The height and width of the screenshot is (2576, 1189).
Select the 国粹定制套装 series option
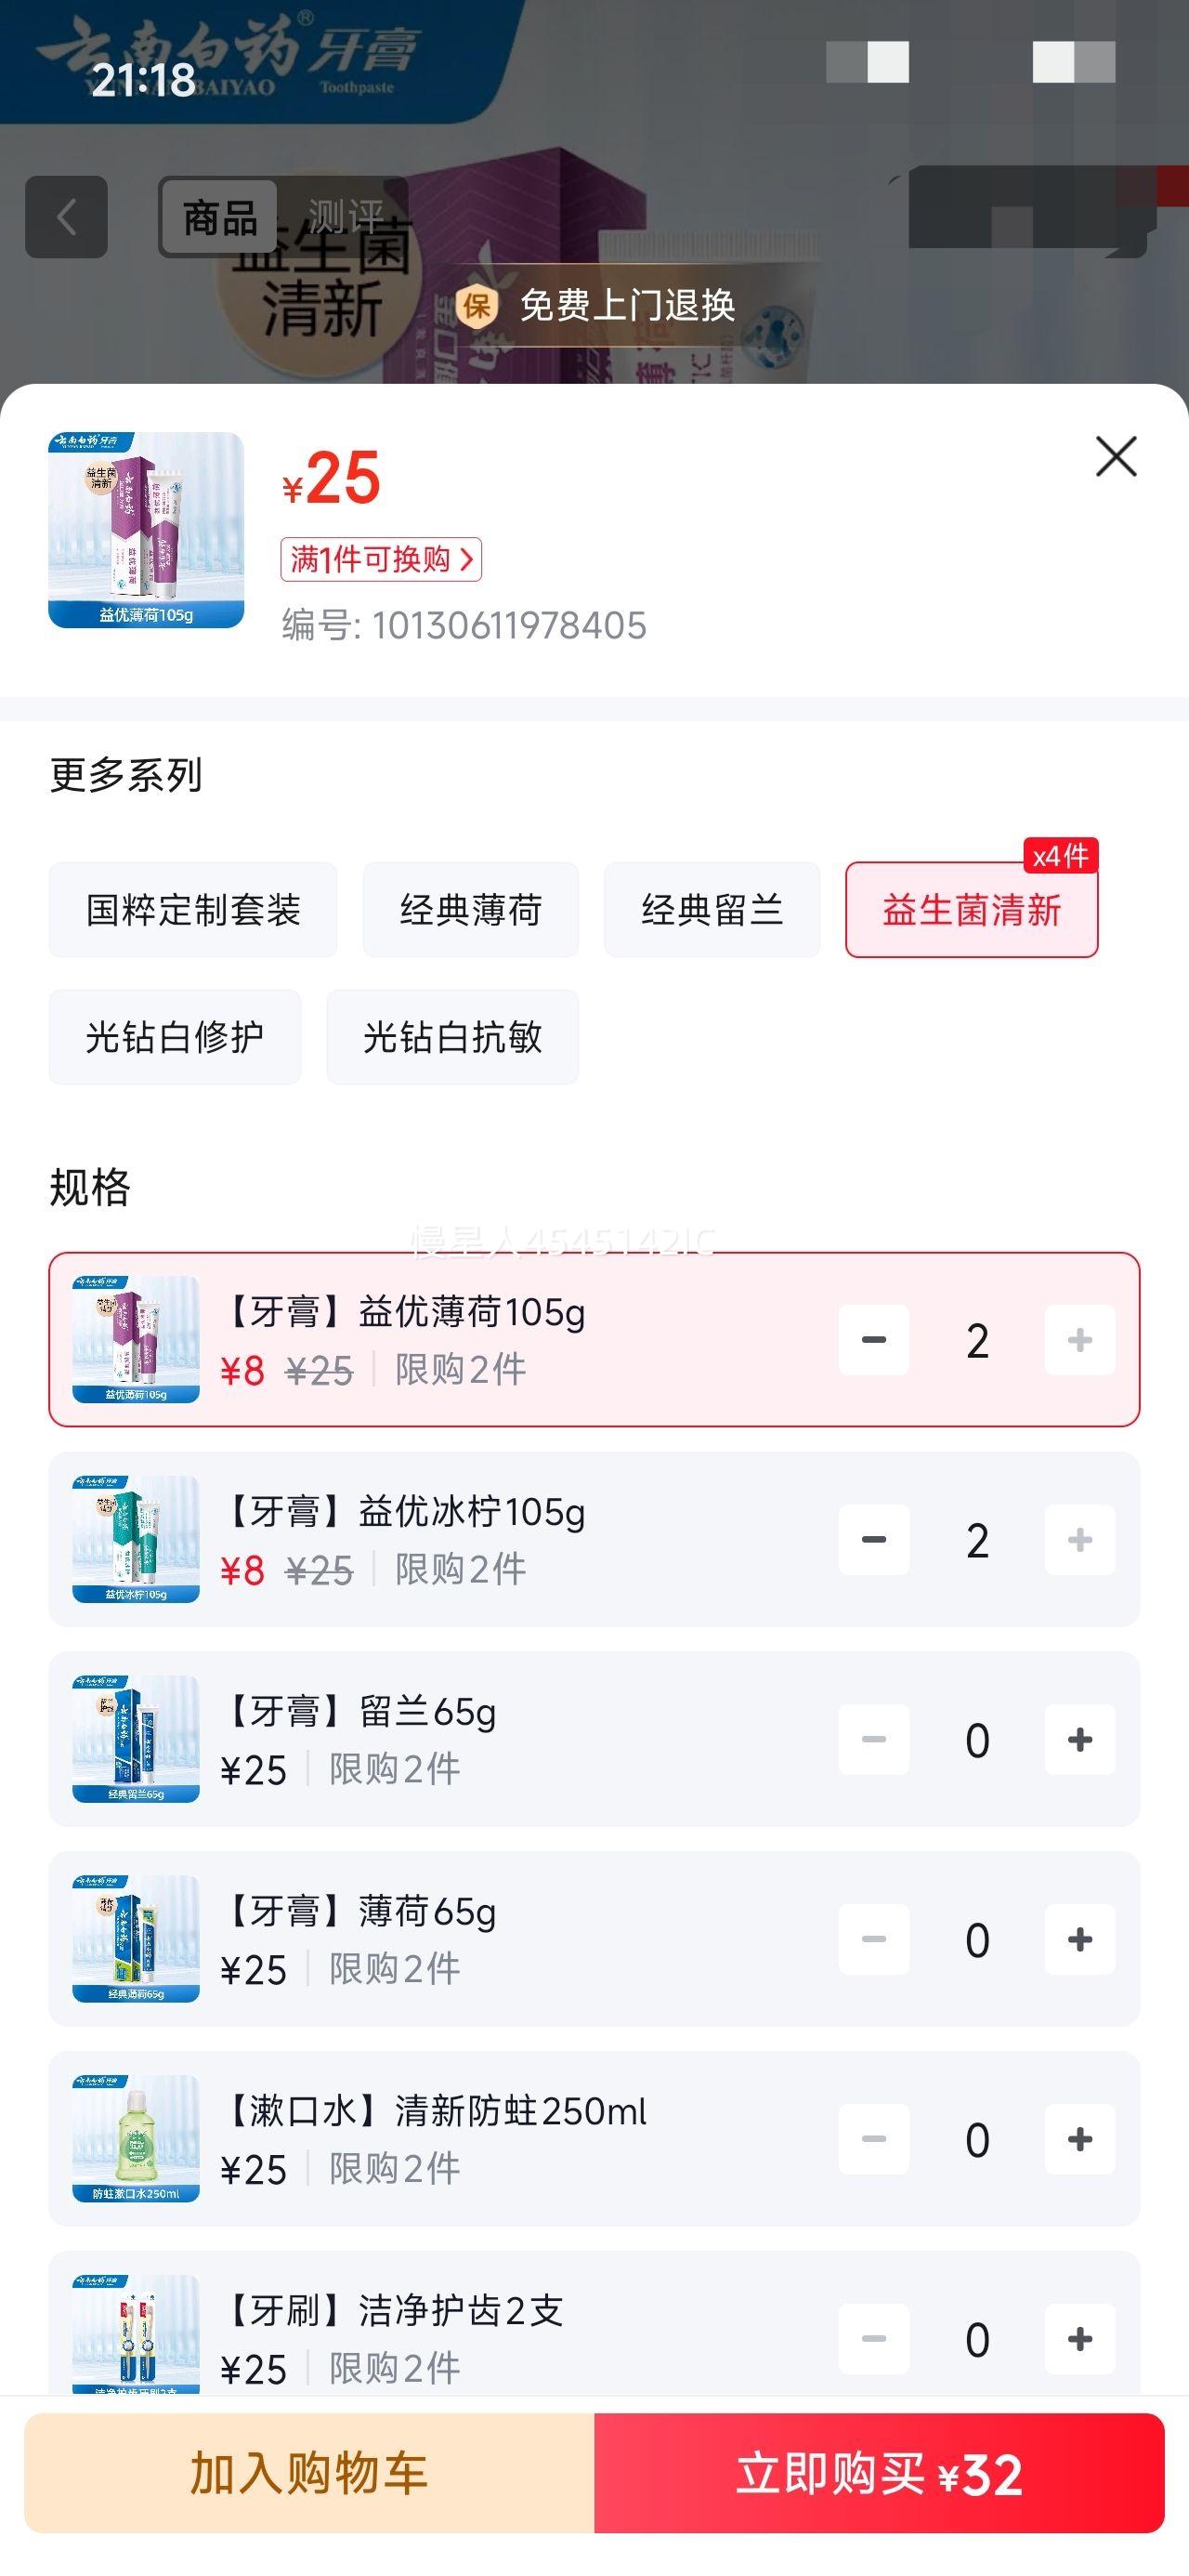tap(193, 910)
